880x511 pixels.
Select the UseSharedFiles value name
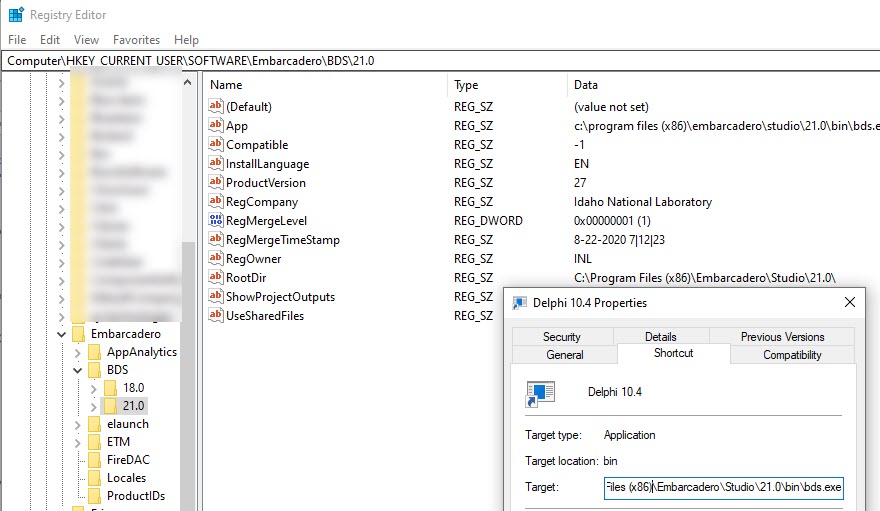(x=265, y=316)
